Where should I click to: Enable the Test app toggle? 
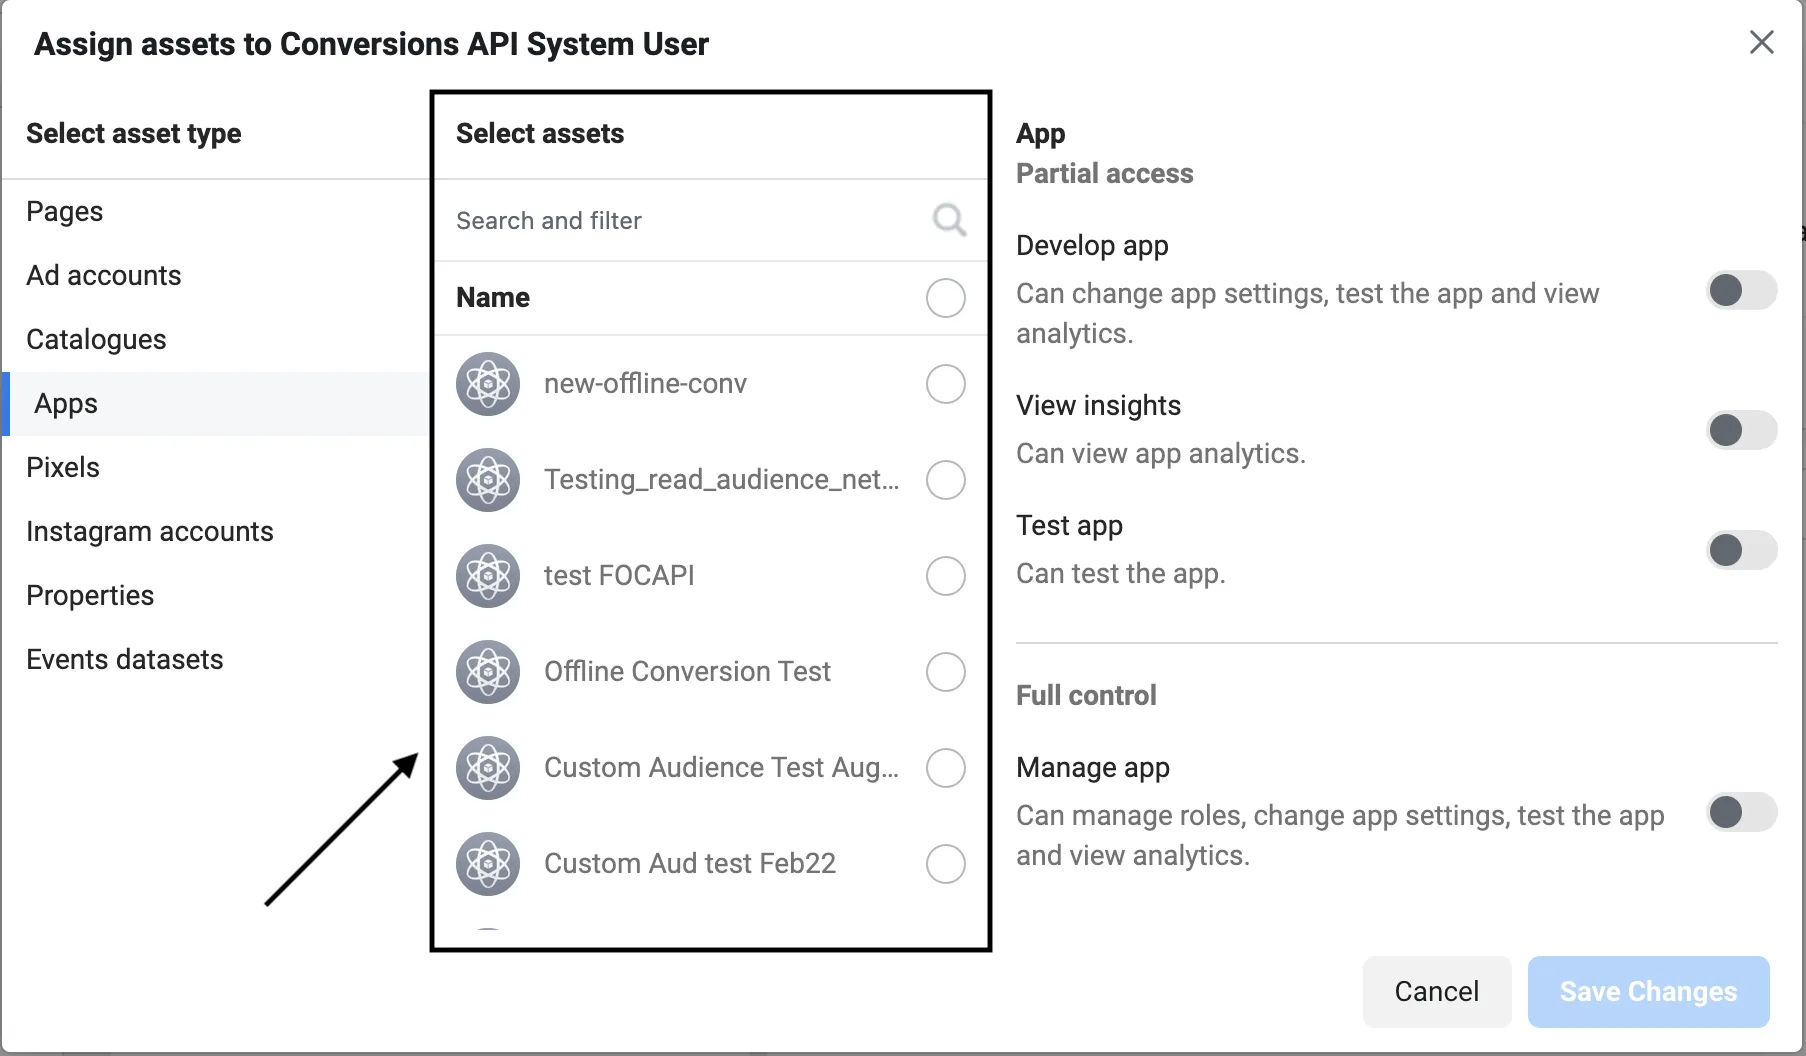pos(1741,550)
